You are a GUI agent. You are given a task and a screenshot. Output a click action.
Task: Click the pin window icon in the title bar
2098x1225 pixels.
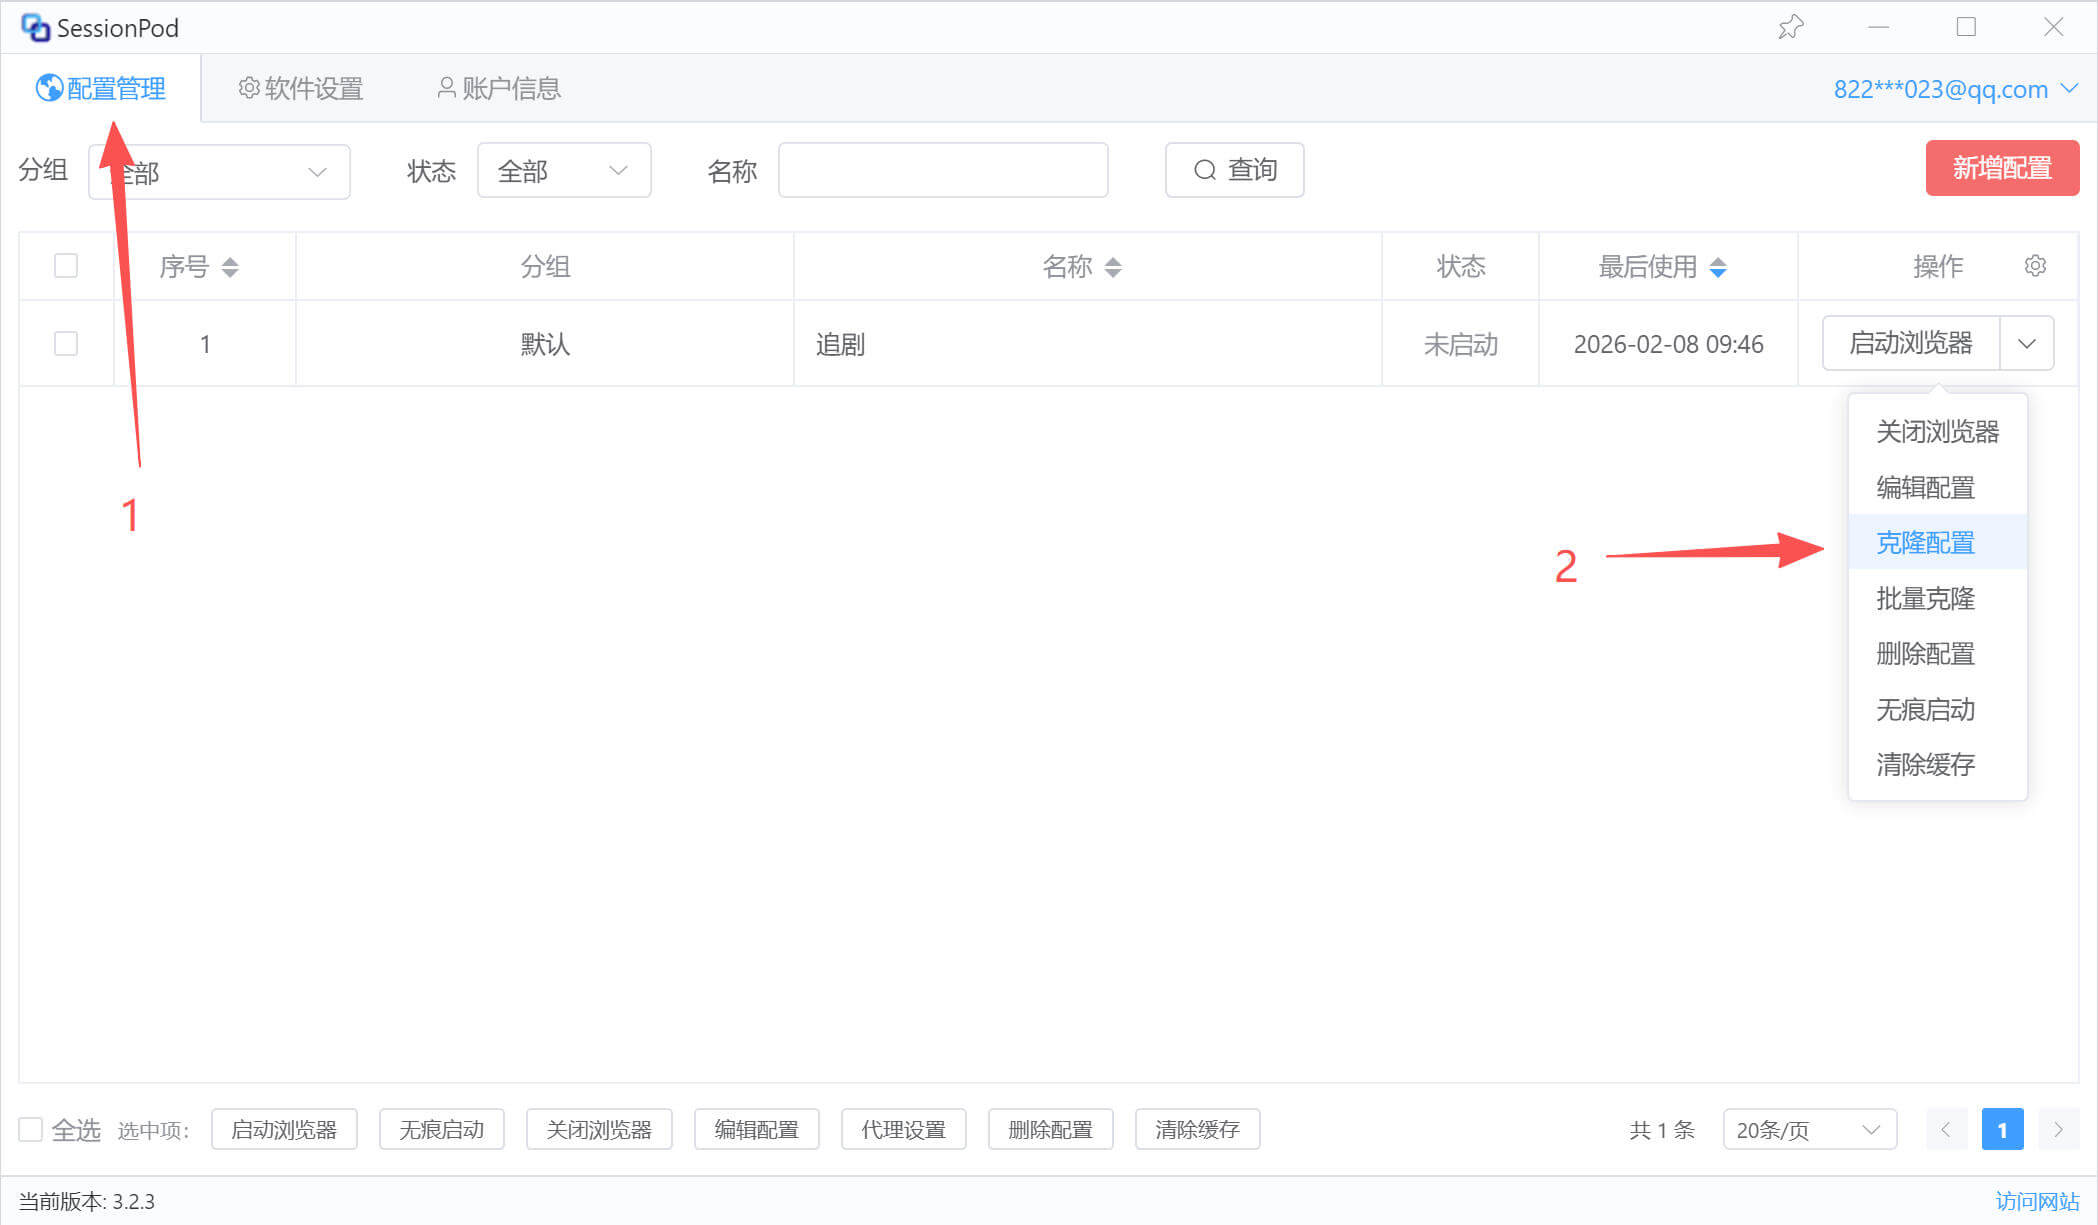(1790, 27)
